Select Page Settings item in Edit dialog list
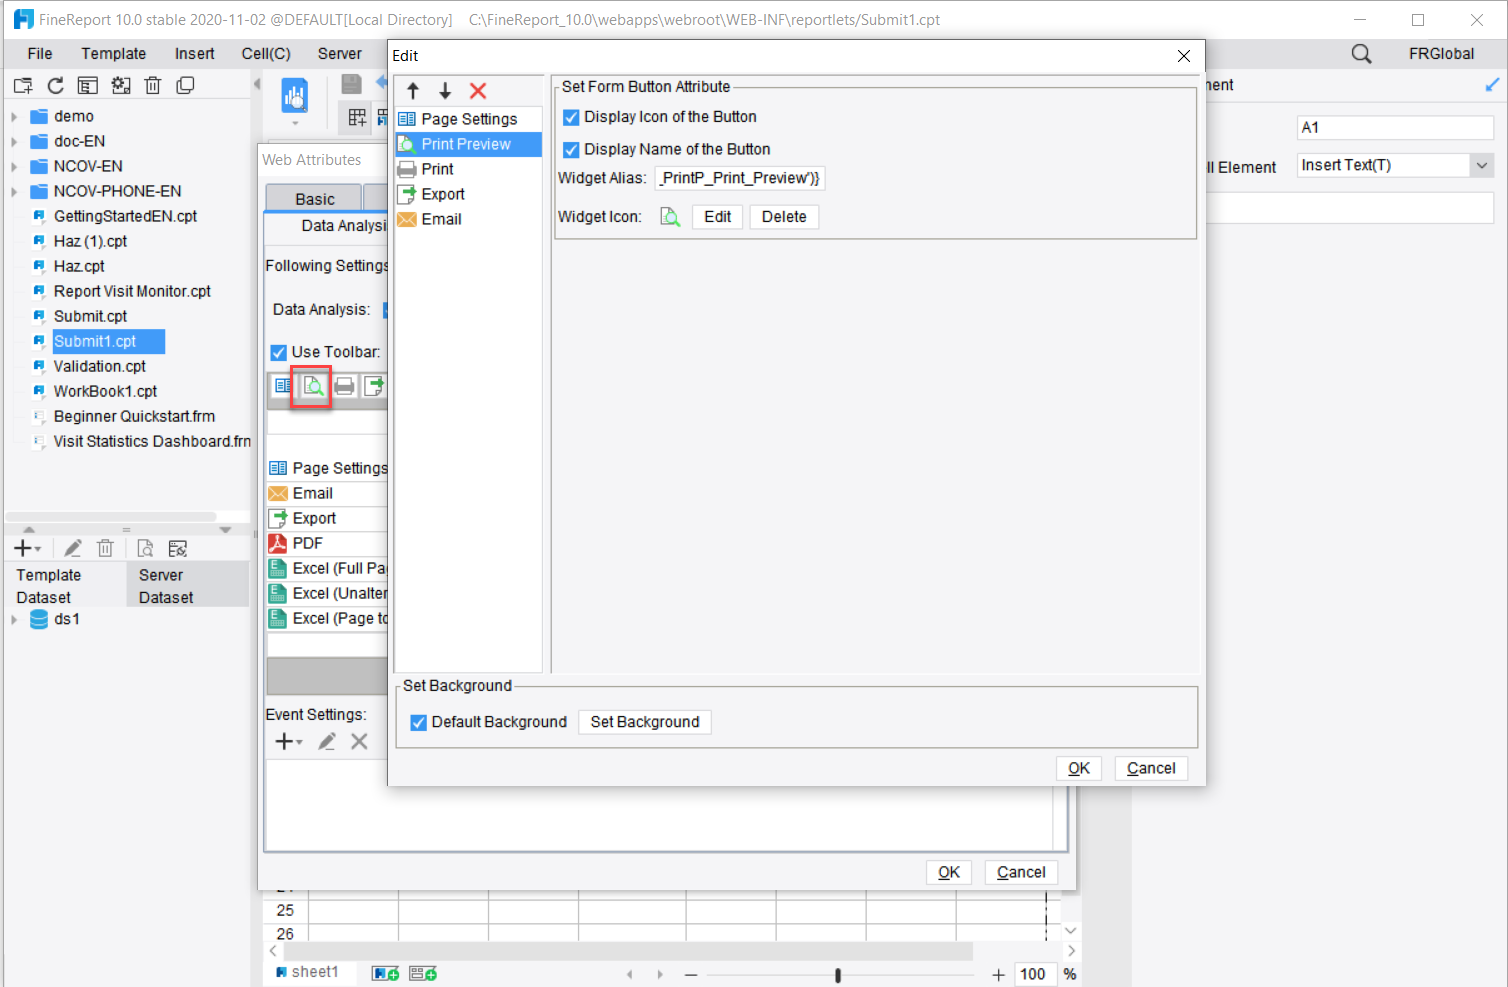This screenshot has width=1508, height=987. point(468,119)
